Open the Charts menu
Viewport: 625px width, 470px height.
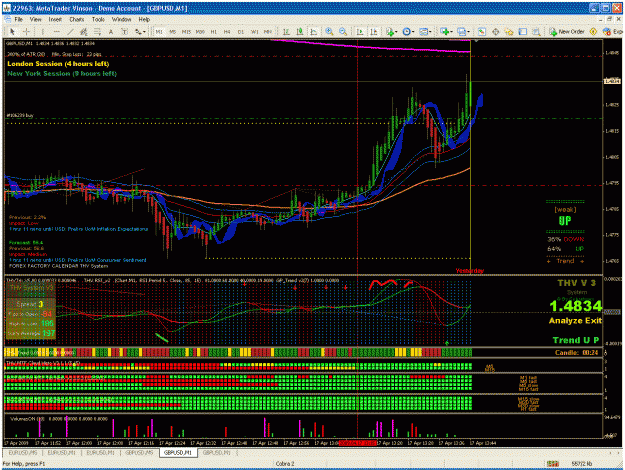(77, 20)
